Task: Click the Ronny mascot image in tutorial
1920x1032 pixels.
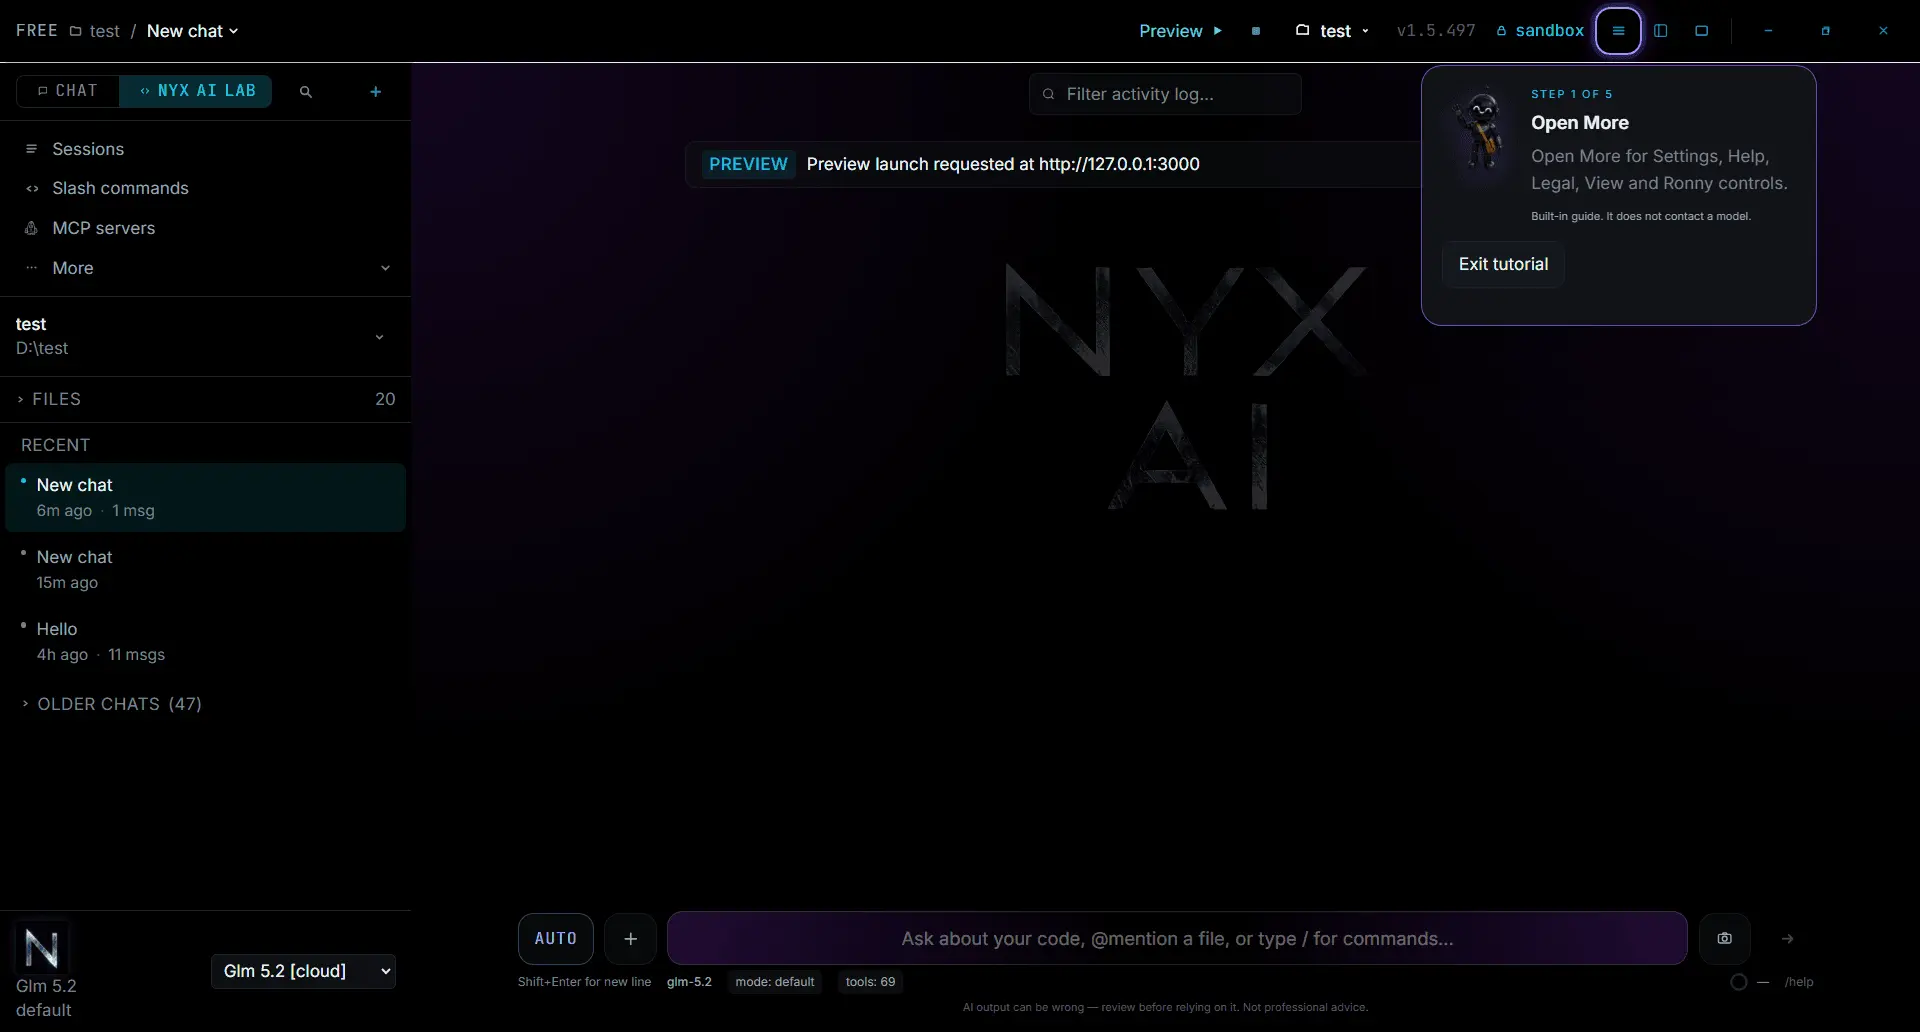Action: (1482, 133)
